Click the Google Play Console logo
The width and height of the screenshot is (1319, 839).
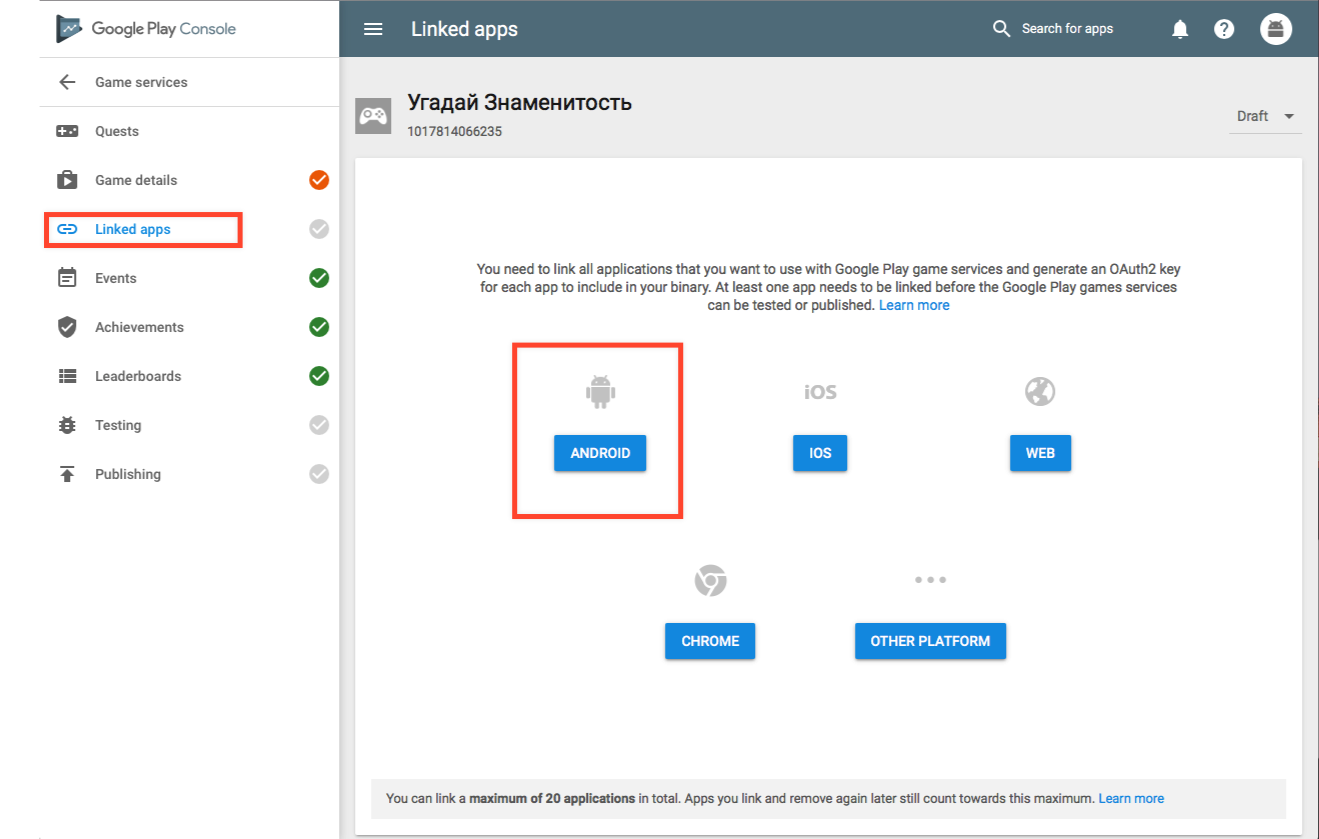pyautogui.click(x=146, y=29)
